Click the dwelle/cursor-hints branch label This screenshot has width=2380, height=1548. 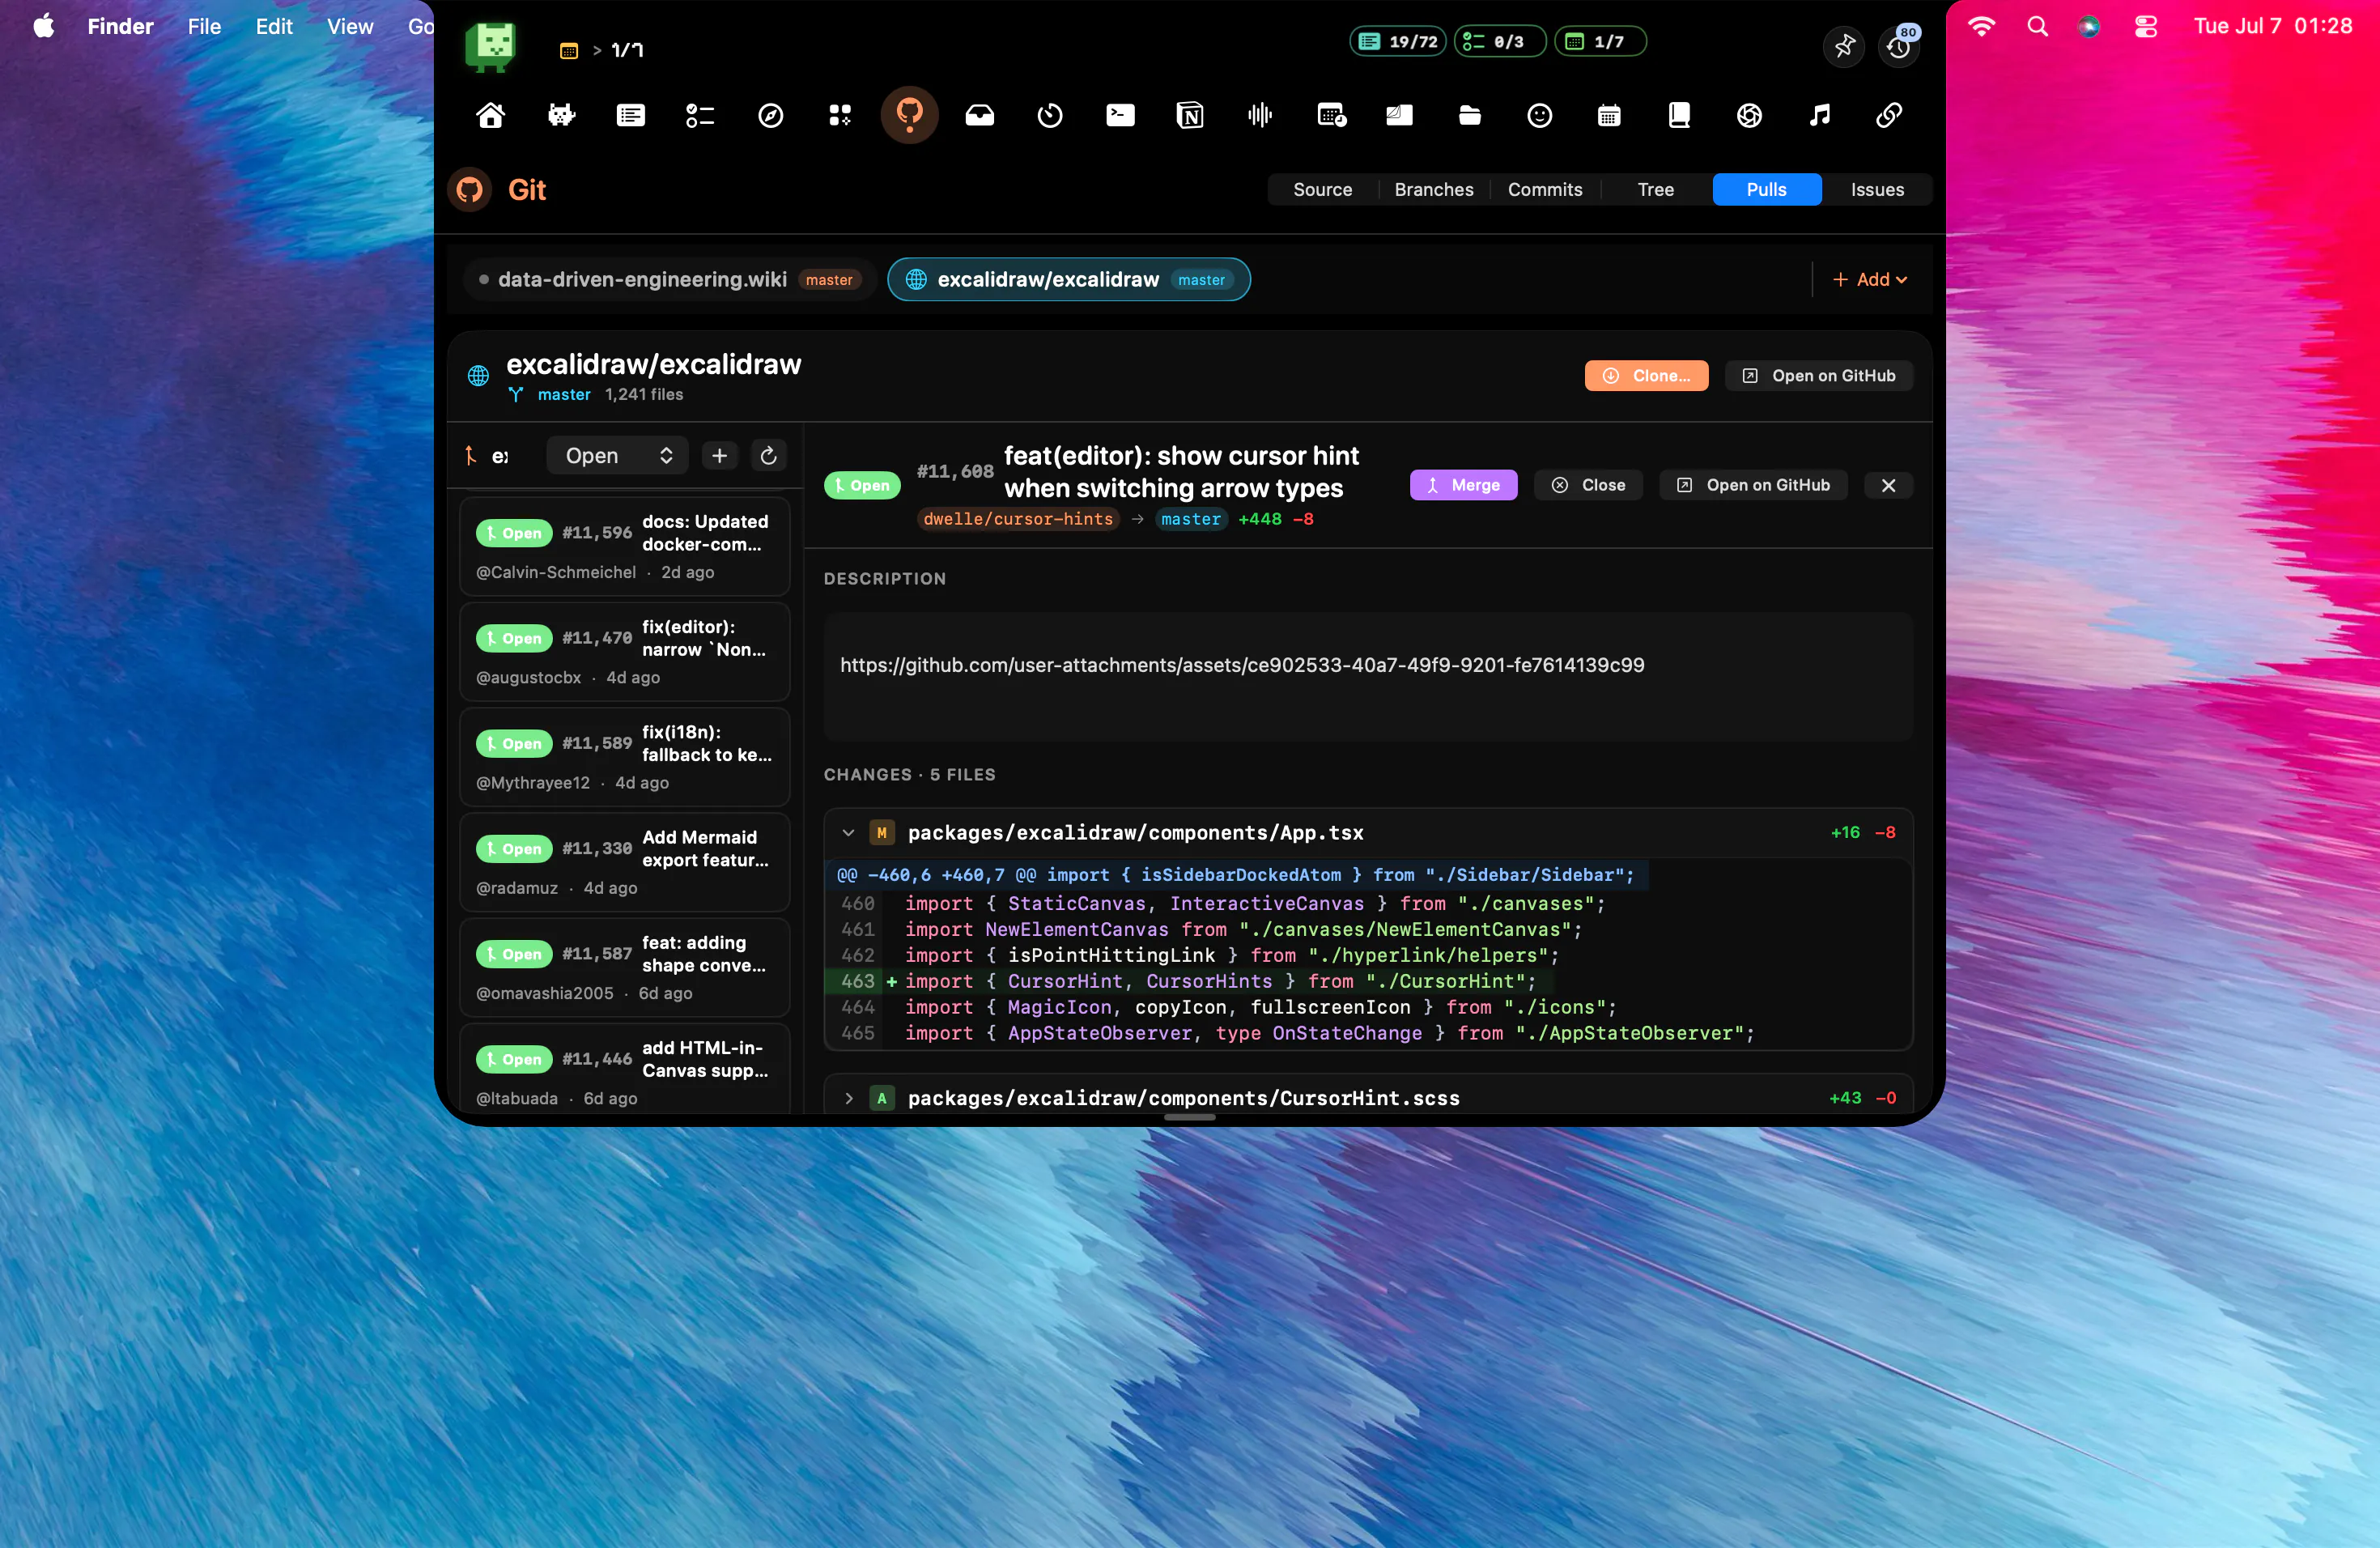(x=1018, y=519)
